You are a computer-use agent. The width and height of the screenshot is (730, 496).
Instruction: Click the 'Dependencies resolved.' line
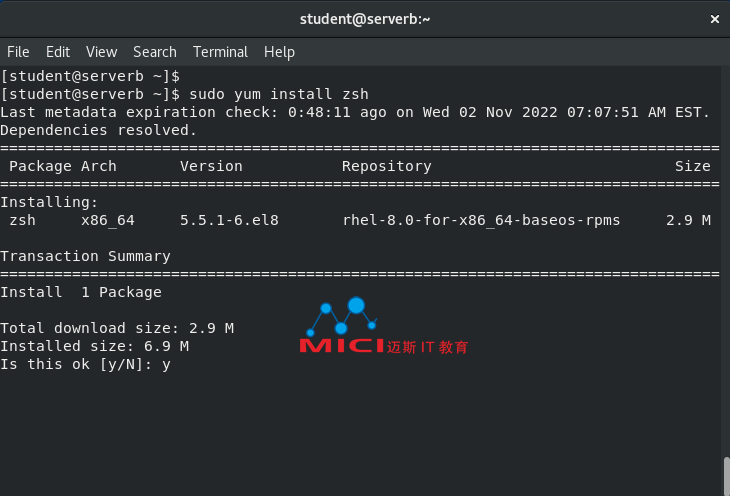click(99, 130)
